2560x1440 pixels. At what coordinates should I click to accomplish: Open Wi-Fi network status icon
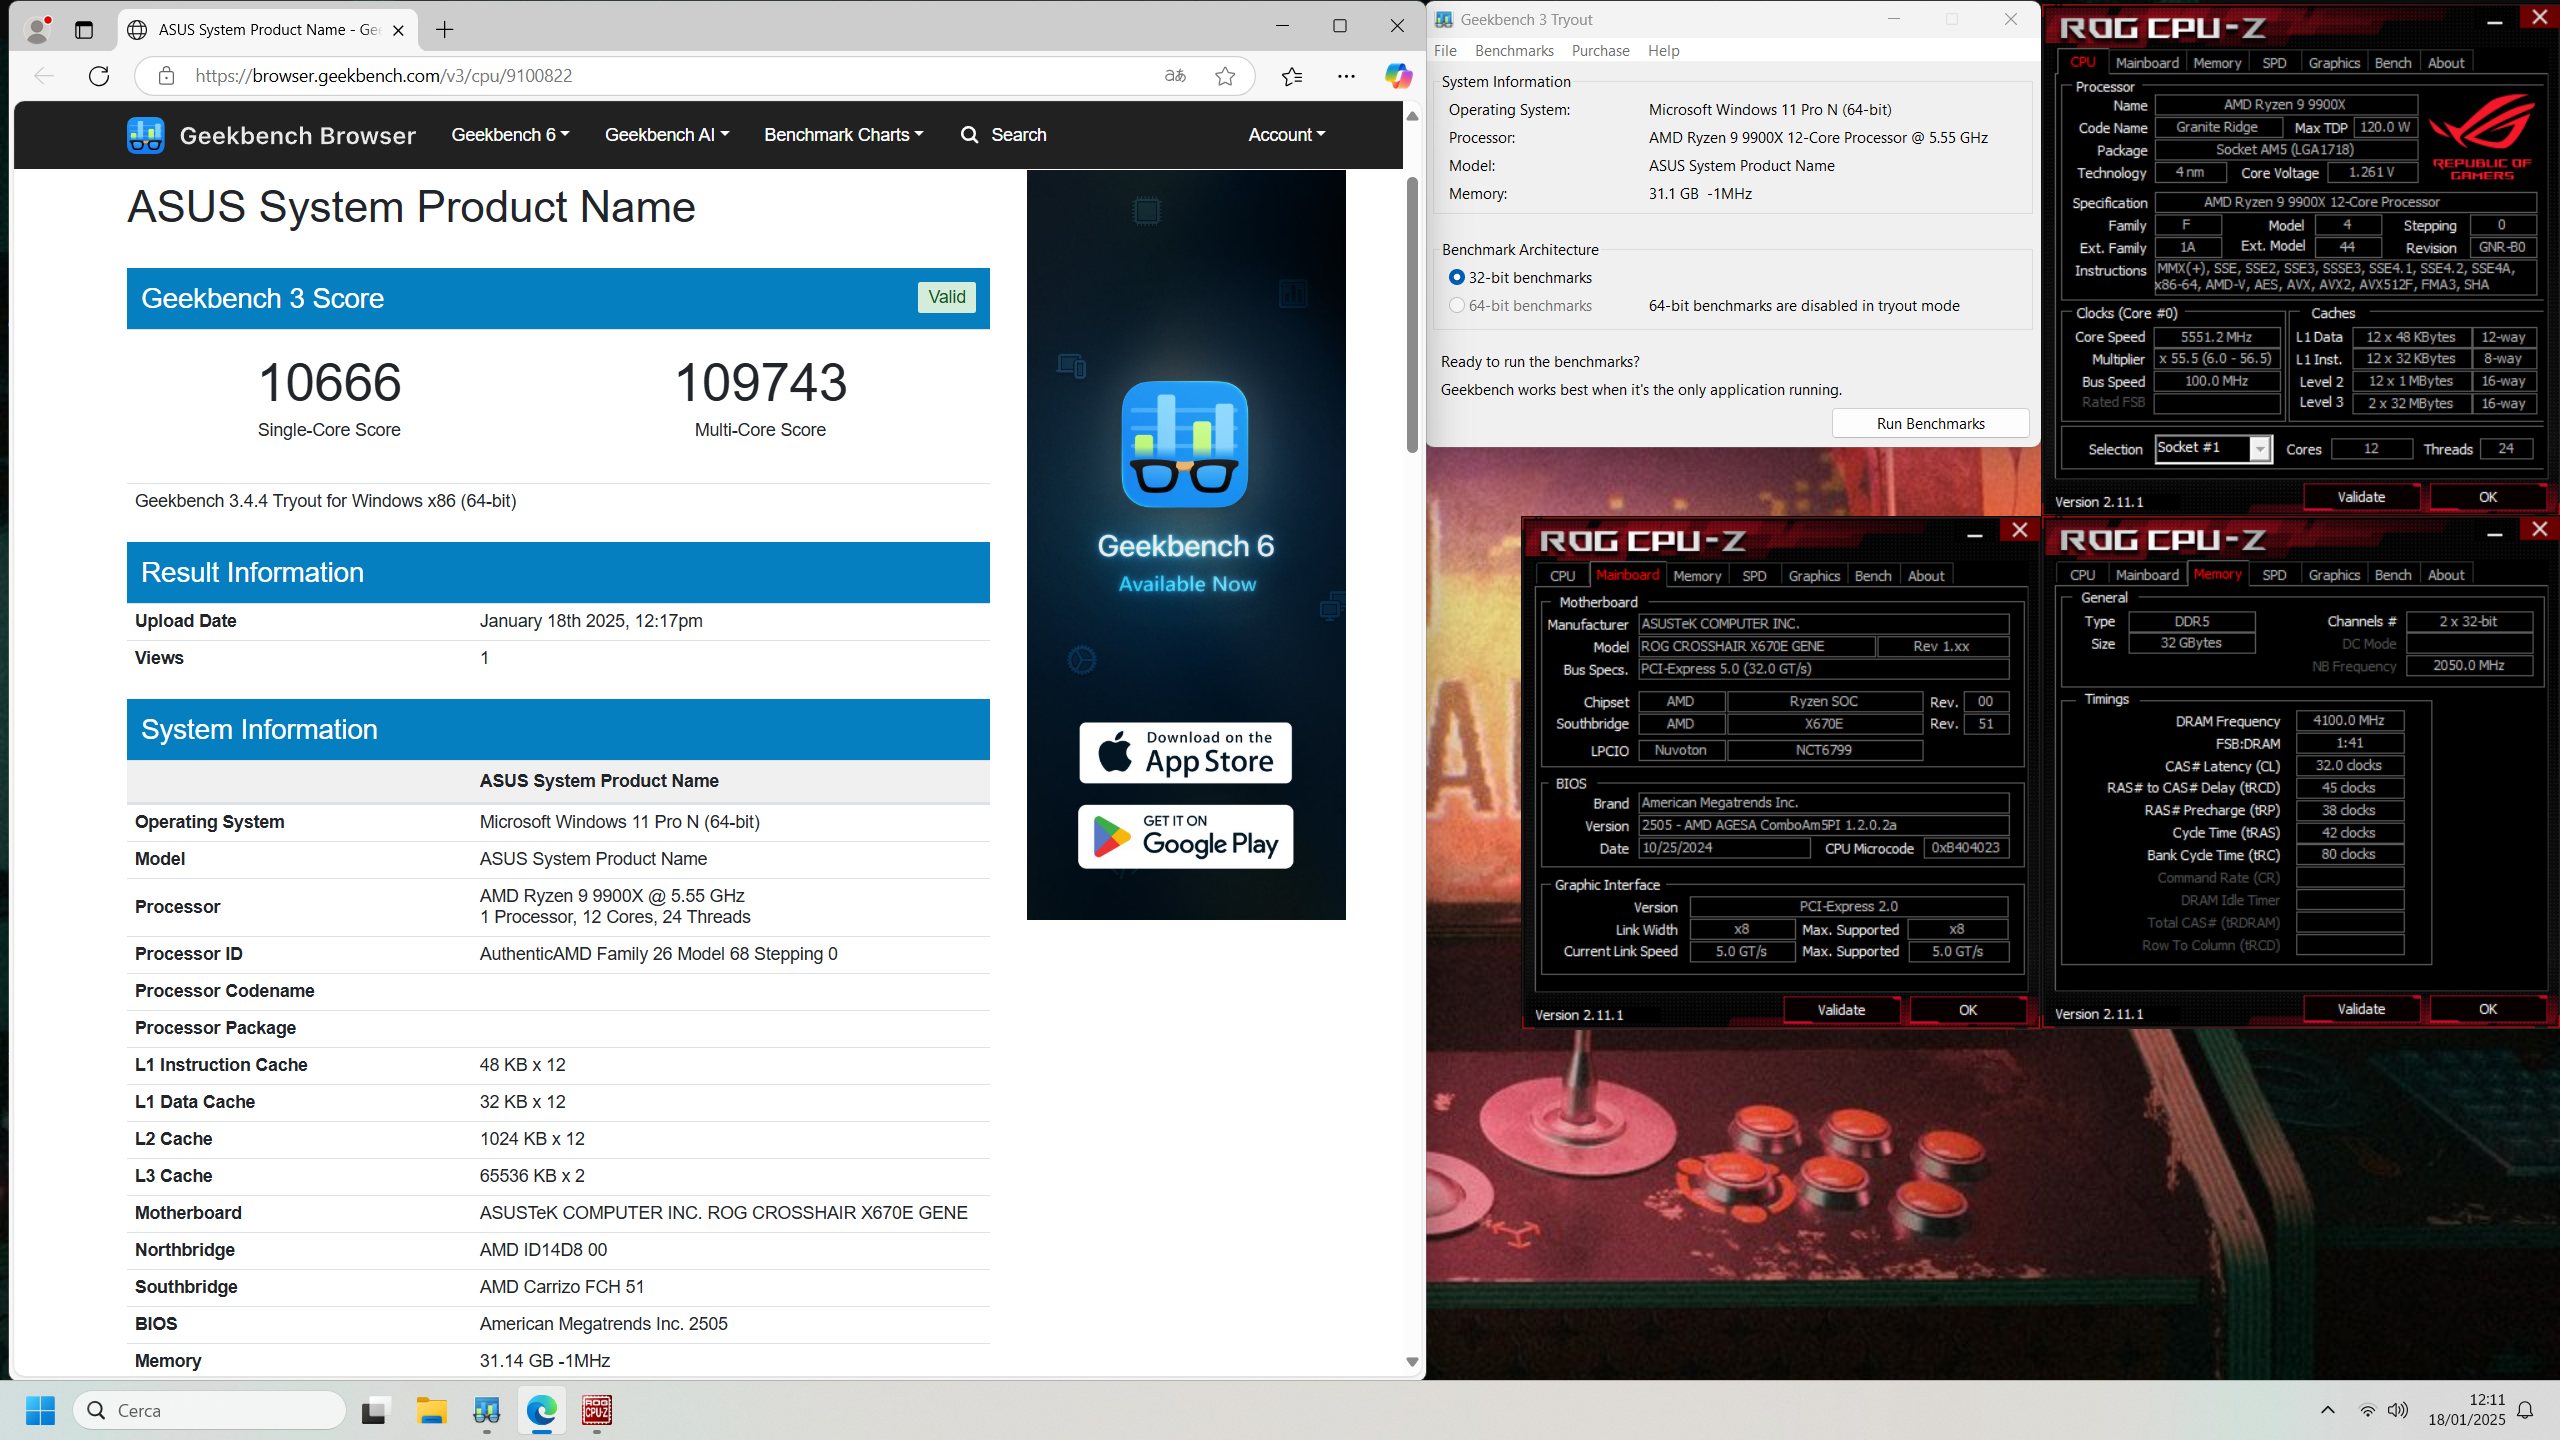tap(2367, 1410)
